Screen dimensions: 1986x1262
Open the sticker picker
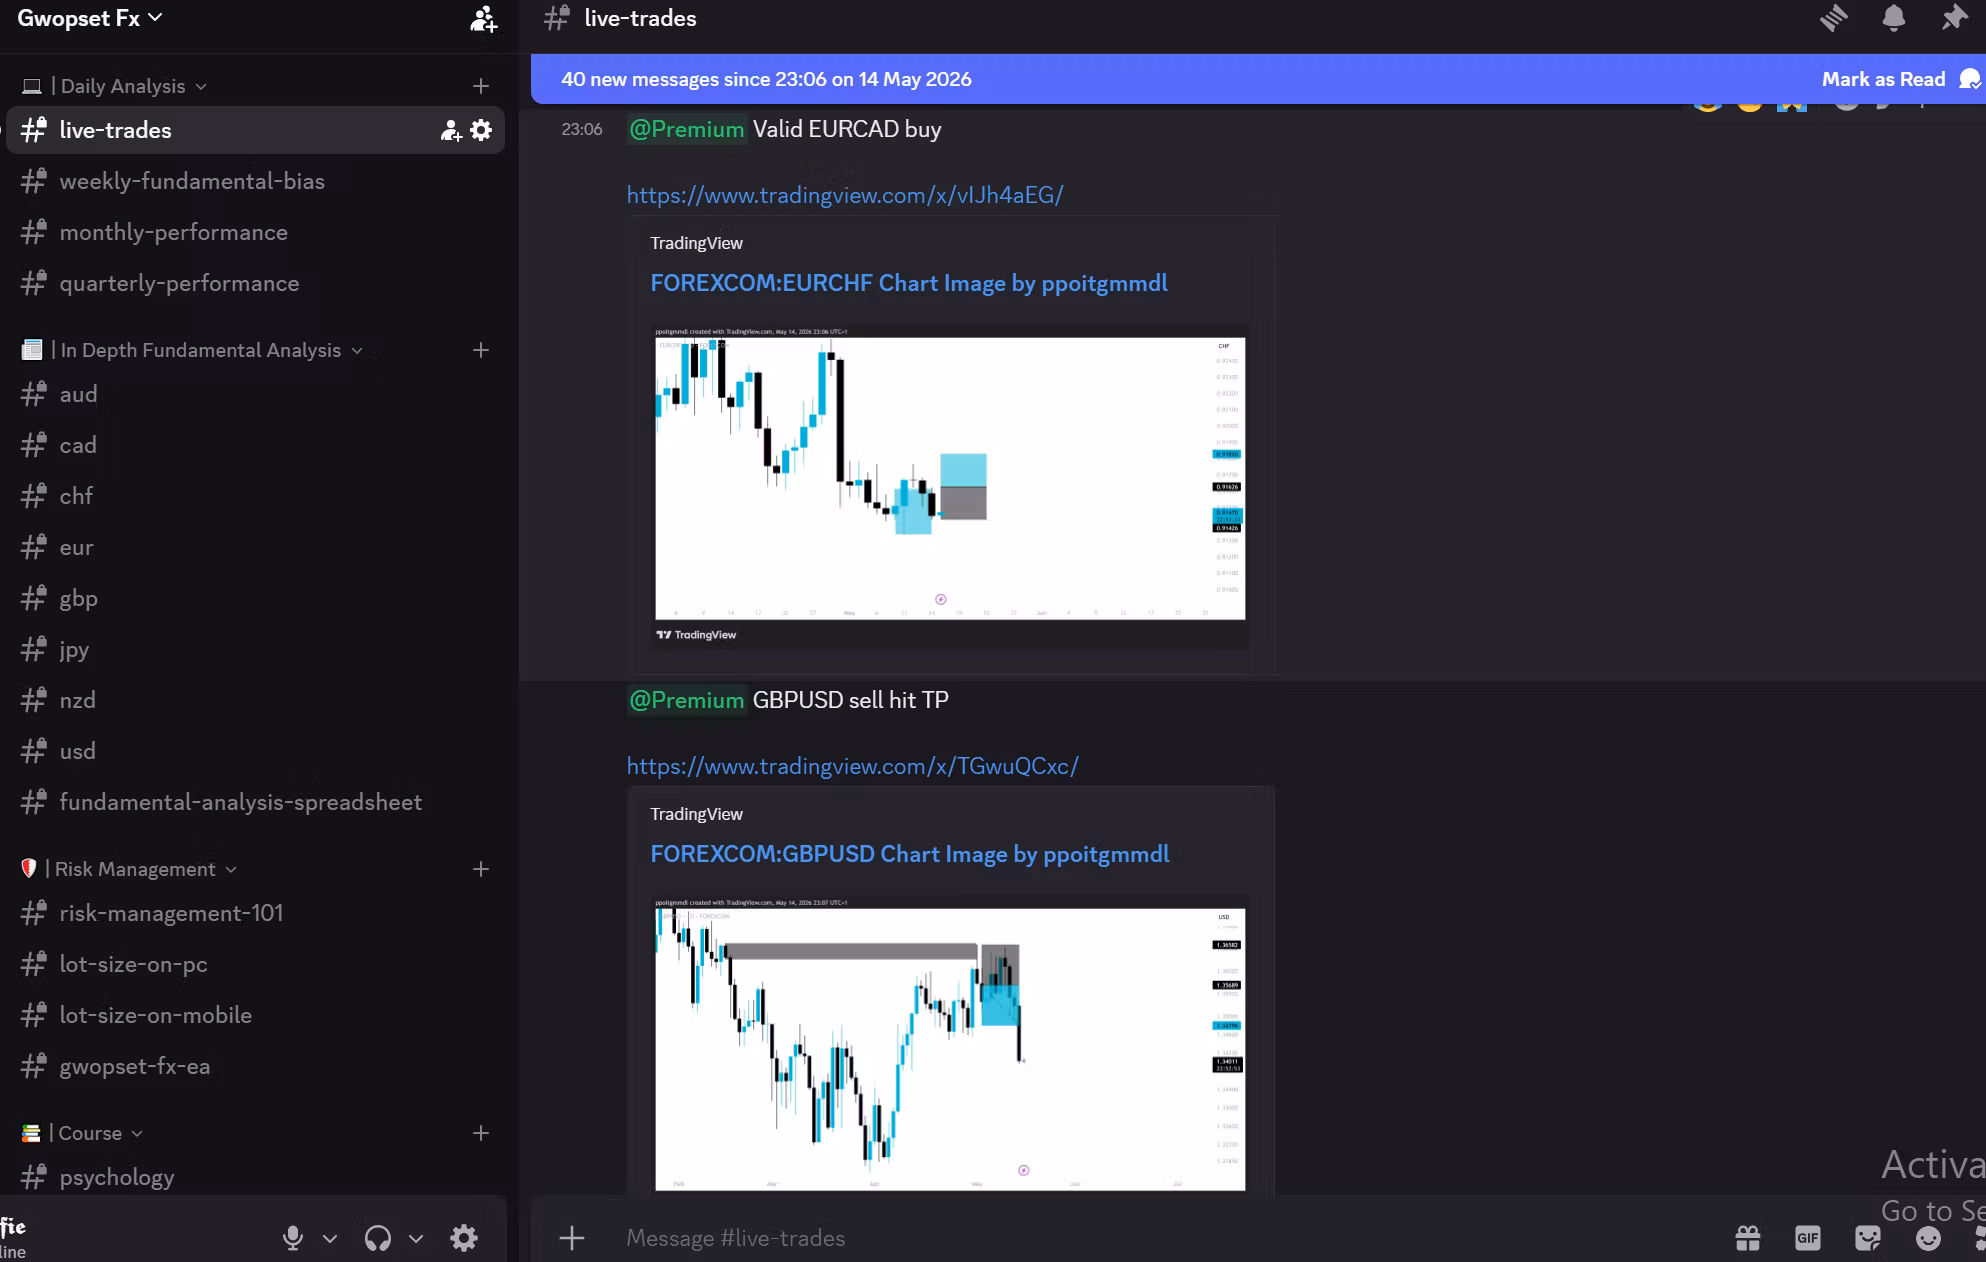tap(1868, 1238)
